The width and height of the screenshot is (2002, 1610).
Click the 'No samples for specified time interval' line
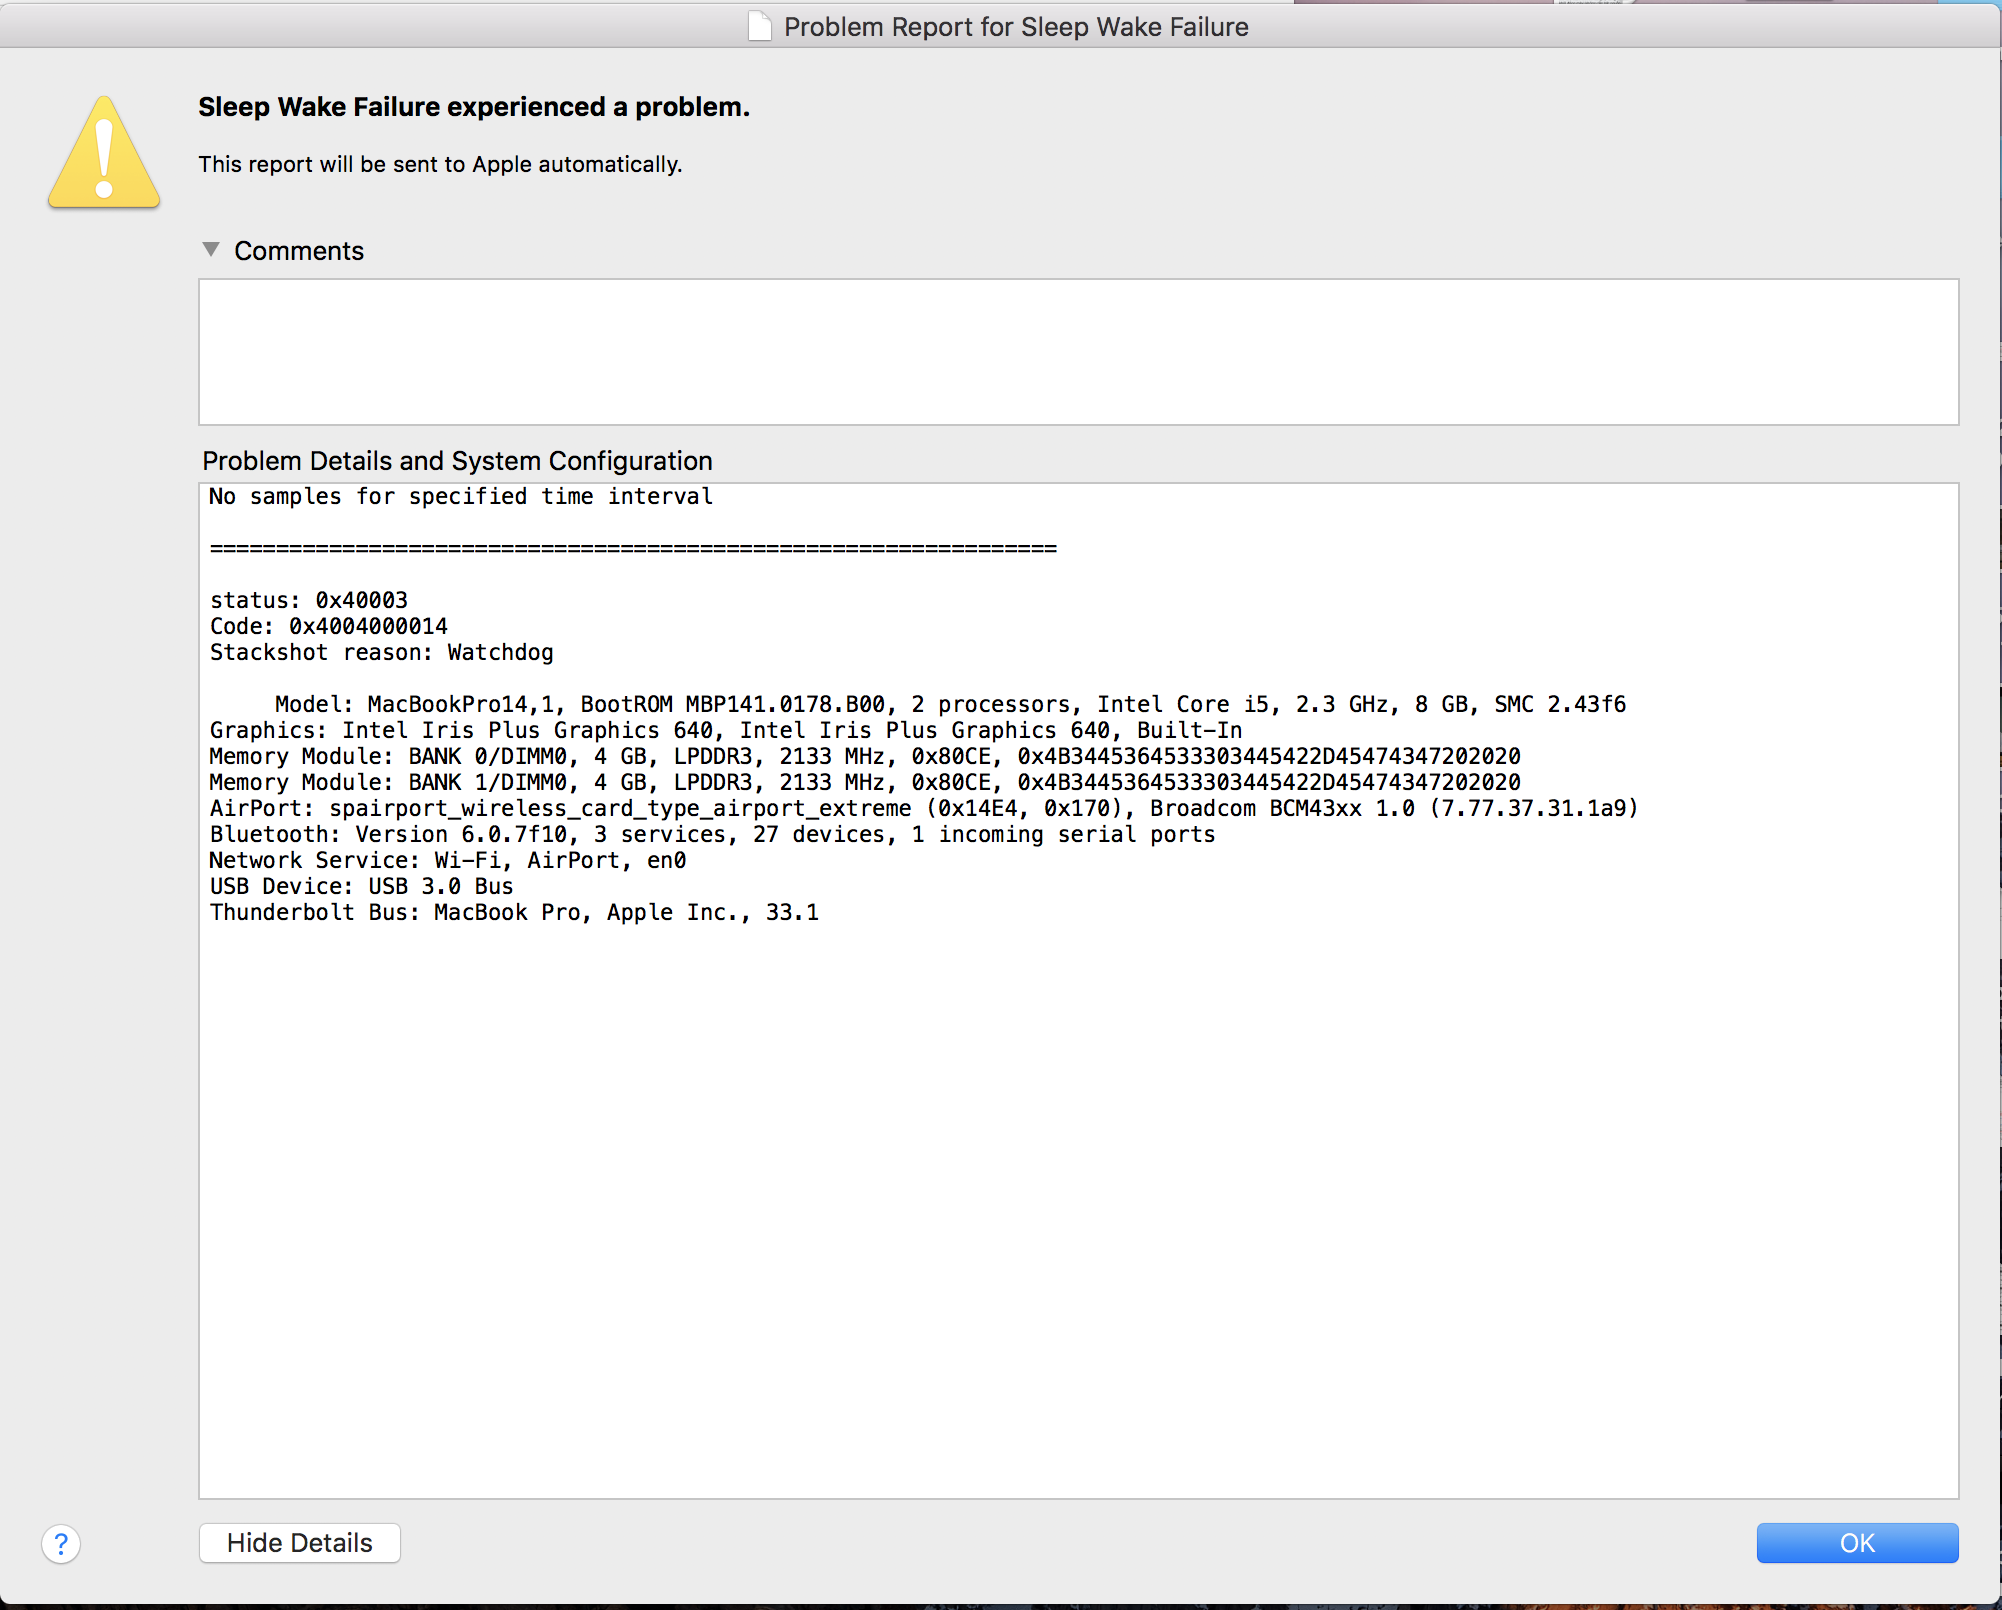(x=461, y=497)
